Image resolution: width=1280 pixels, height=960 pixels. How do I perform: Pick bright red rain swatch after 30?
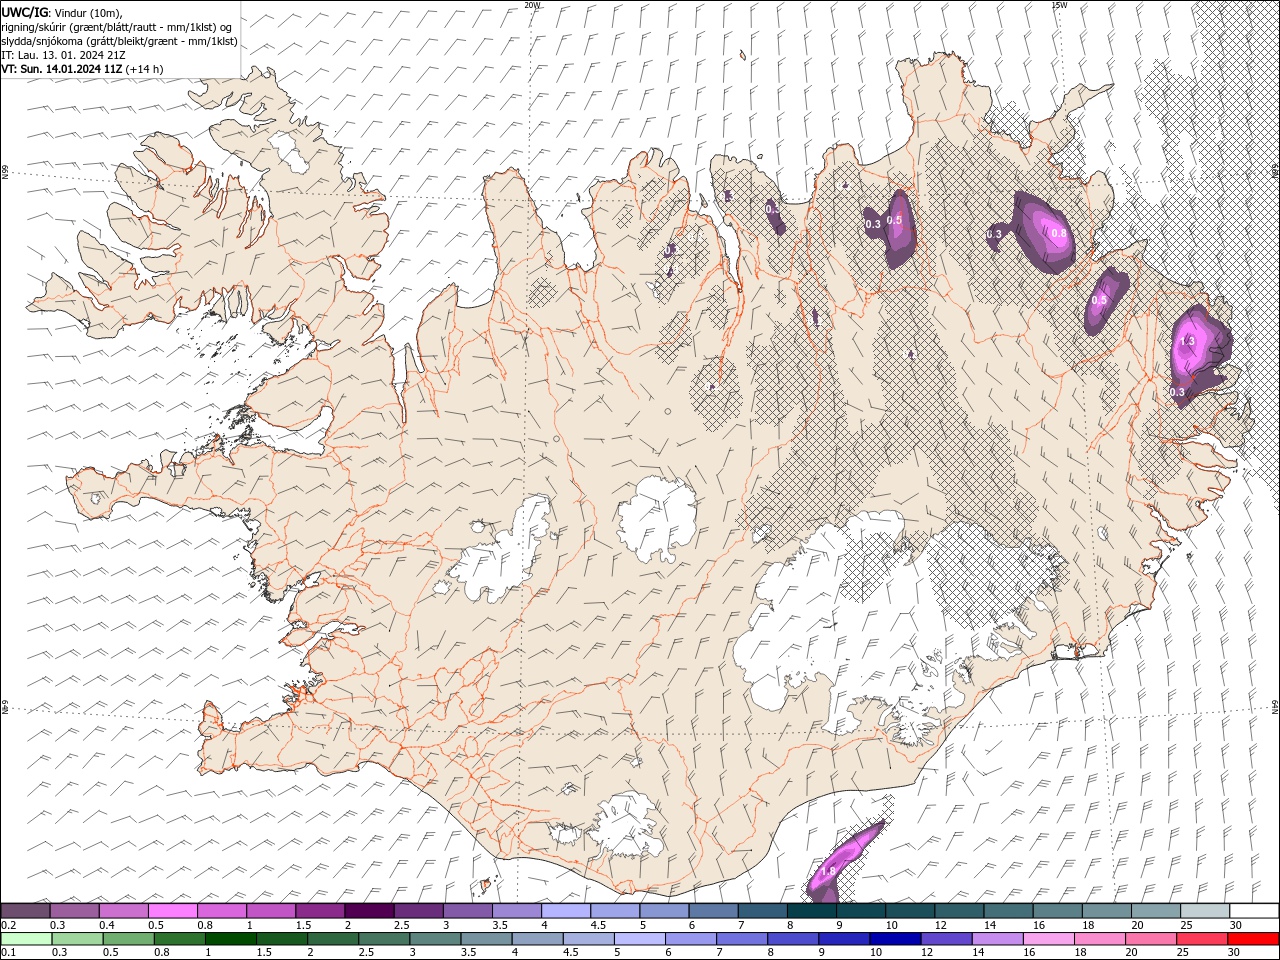click(1252, 939)
